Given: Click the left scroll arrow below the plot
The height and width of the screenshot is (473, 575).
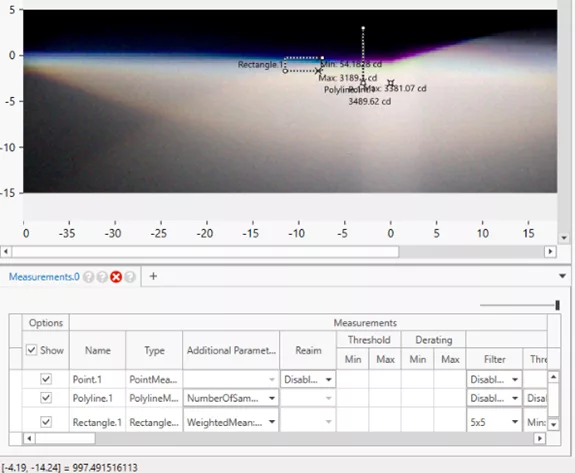Looking at the screenshot, I should [6, 252].
